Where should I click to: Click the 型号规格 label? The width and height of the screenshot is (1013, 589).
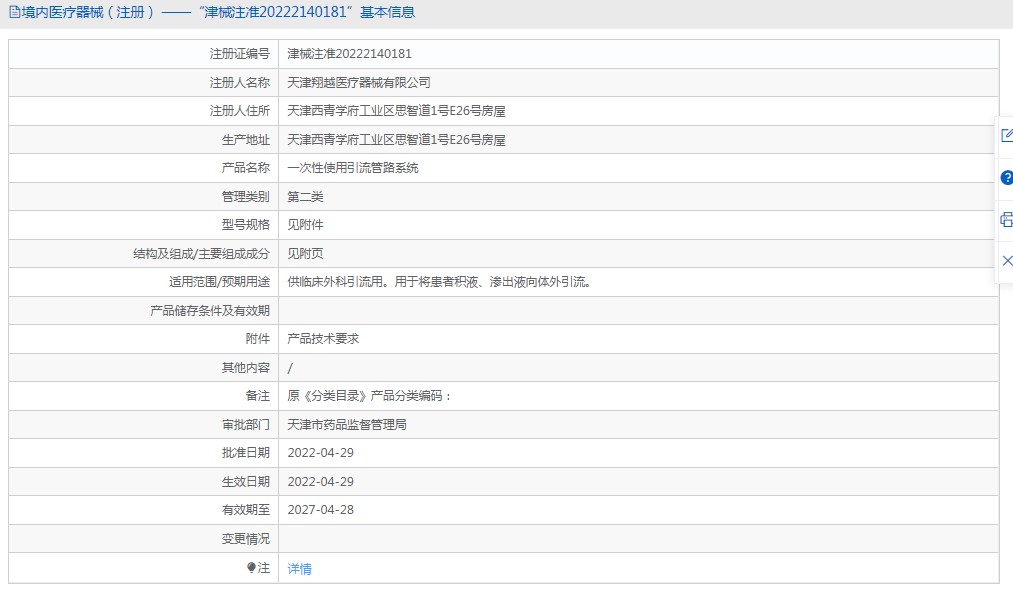(245, 225)
